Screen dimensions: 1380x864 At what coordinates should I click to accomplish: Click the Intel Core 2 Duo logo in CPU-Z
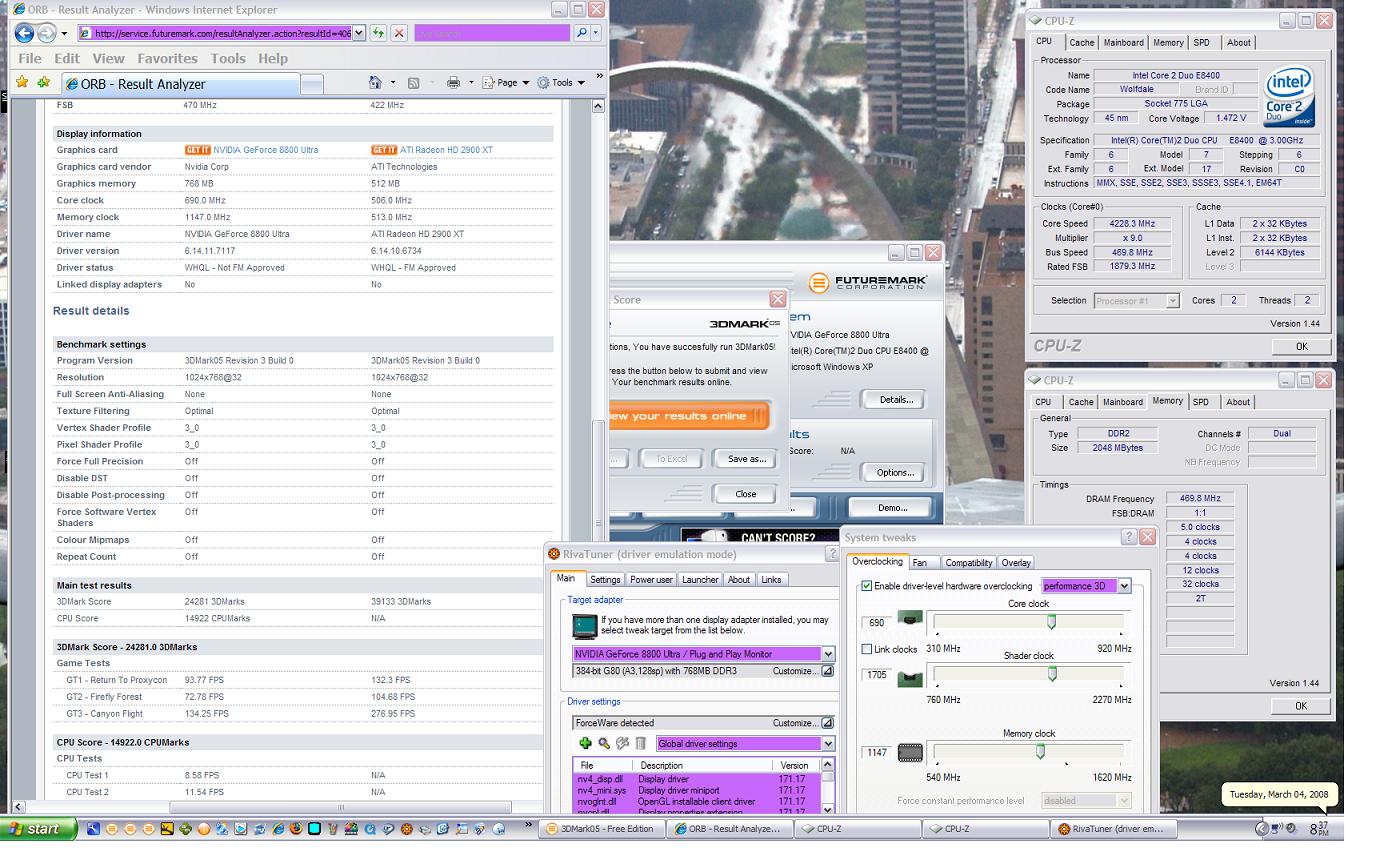tap(1288, 96)
